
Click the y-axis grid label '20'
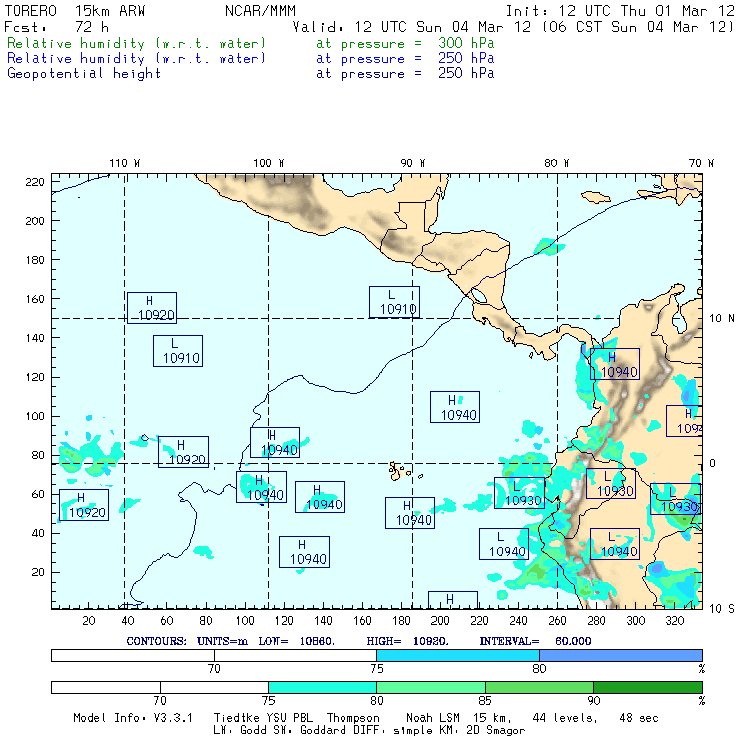point(38,572)
